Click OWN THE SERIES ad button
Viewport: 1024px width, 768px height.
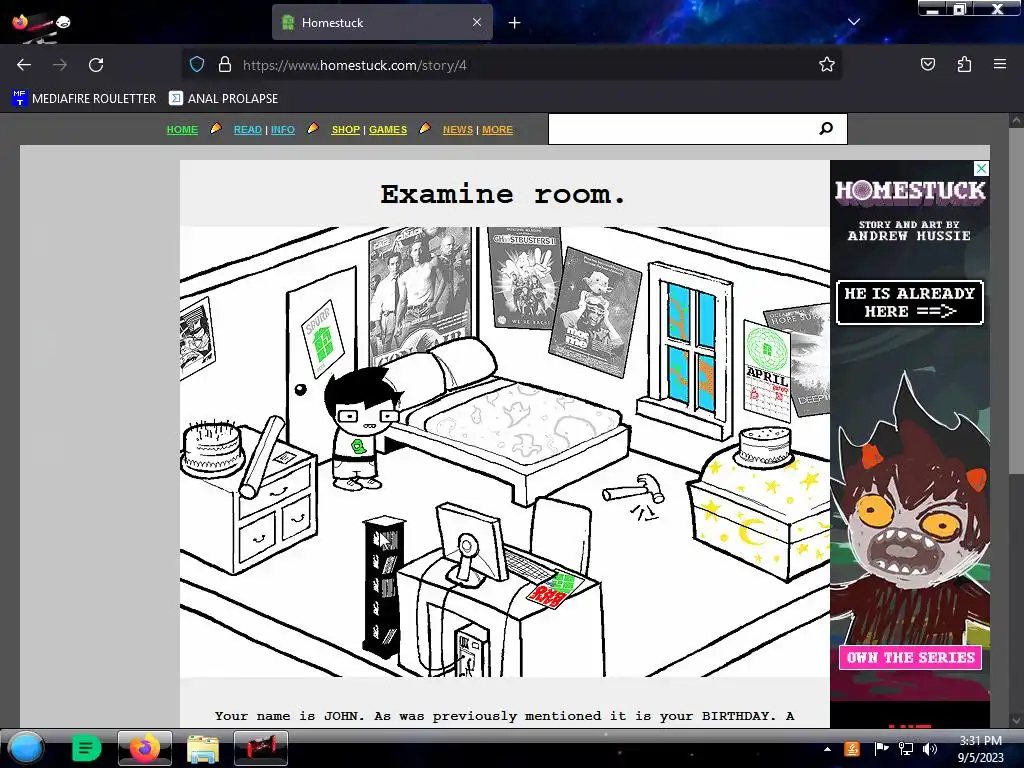coord(910,657)
